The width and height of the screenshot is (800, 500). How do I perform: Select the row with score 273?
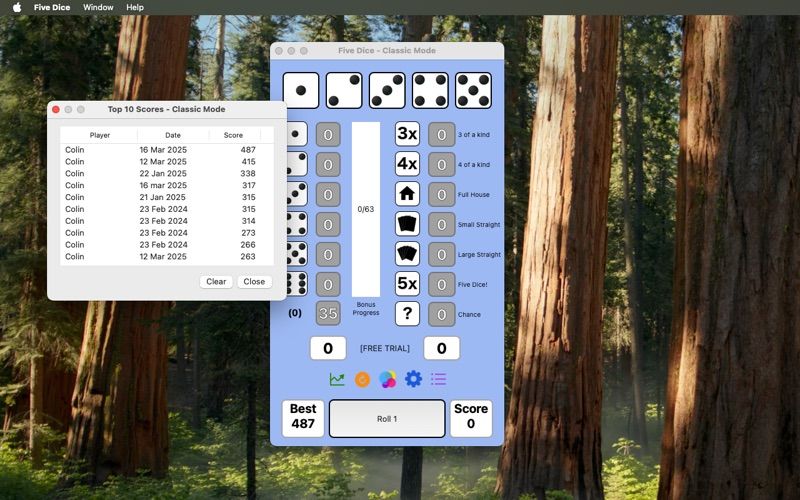pos(167,233)
